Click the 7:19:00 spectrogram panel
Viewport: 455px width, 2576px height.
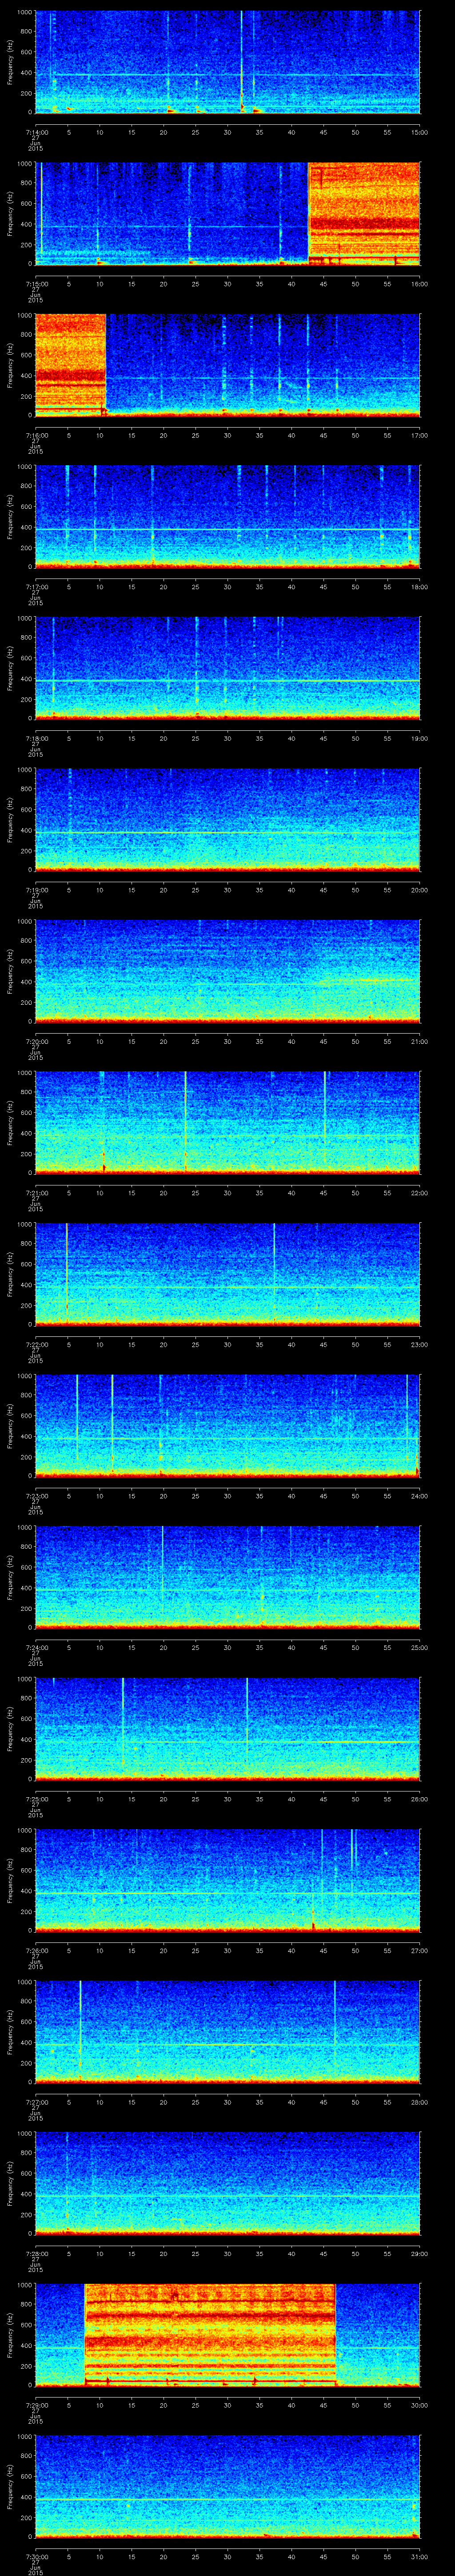[x=227, y=819]
